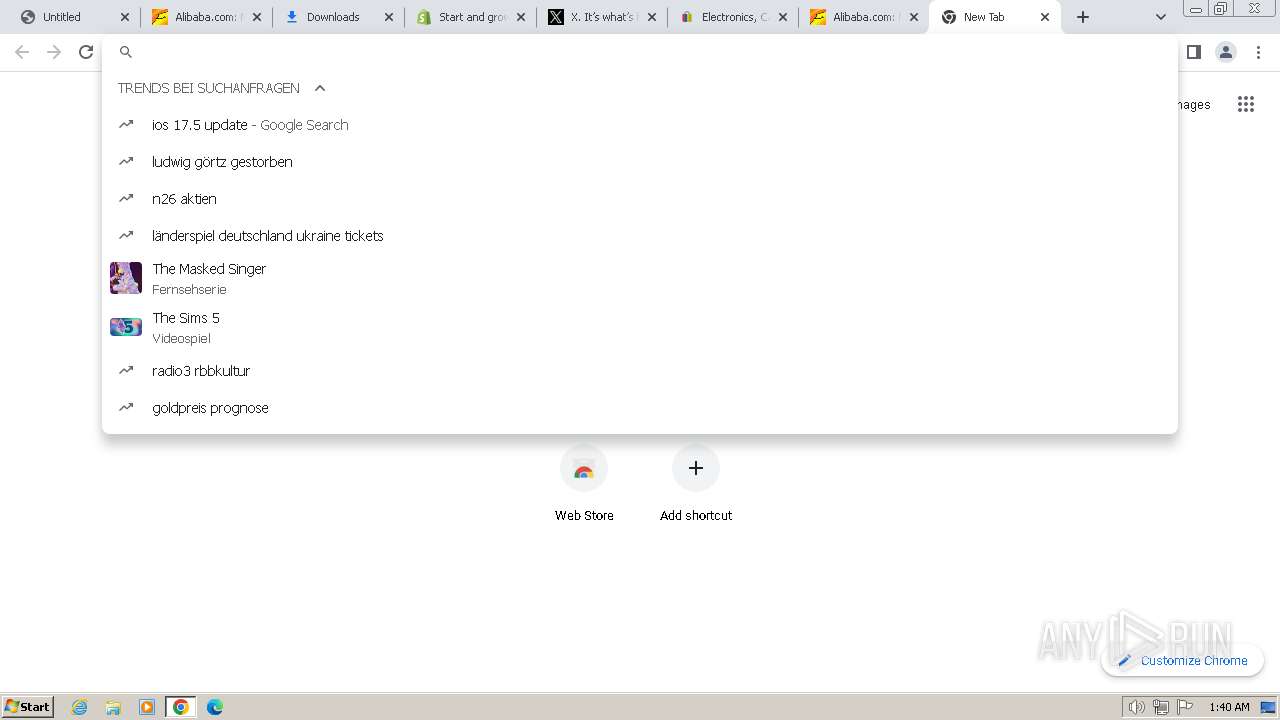Launch Internet Explorer from the taskbar

click(x=80, y=707)
